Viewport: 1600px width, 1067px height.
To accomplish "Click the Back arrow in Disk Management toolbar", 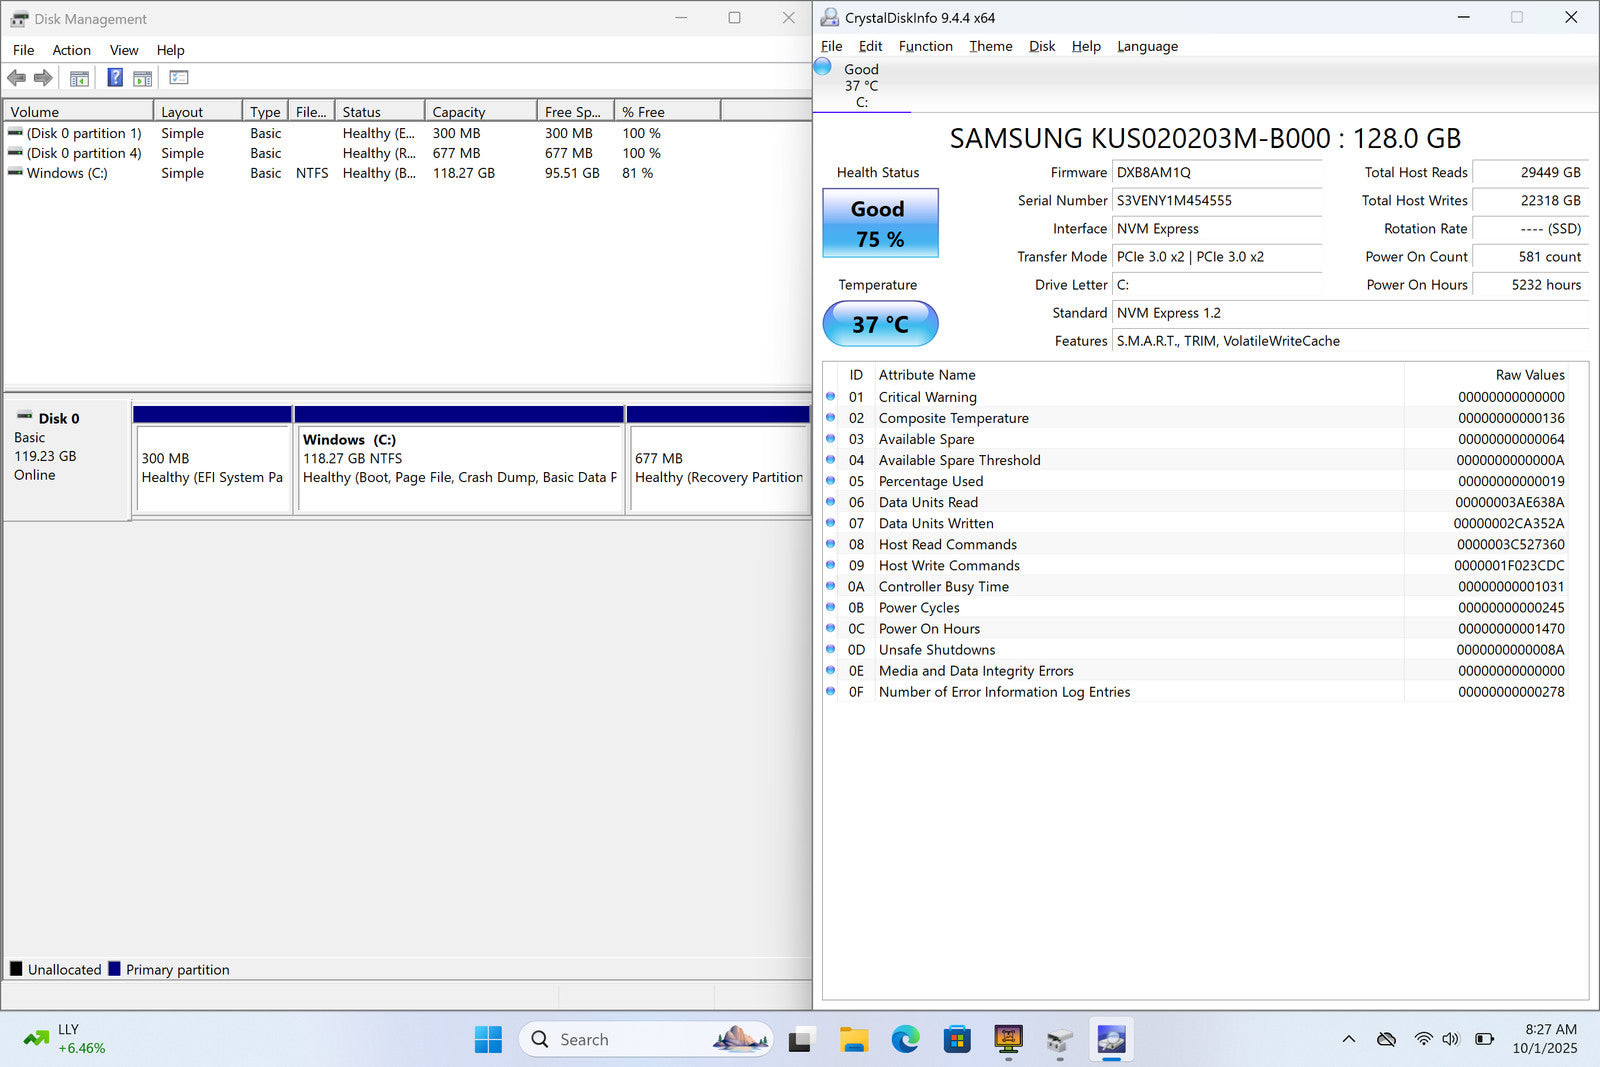I will pyautogui.click(x=16, y=78).
